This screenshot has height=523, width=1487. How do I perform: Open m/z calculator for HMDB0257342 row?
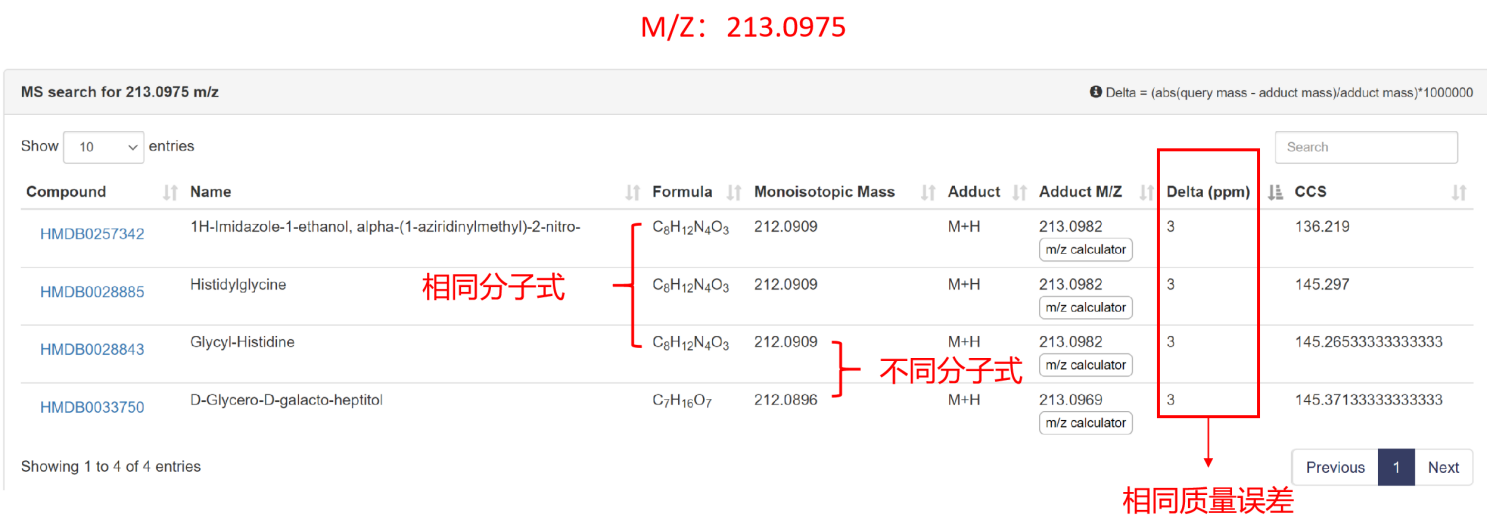tap(1086, 249)
